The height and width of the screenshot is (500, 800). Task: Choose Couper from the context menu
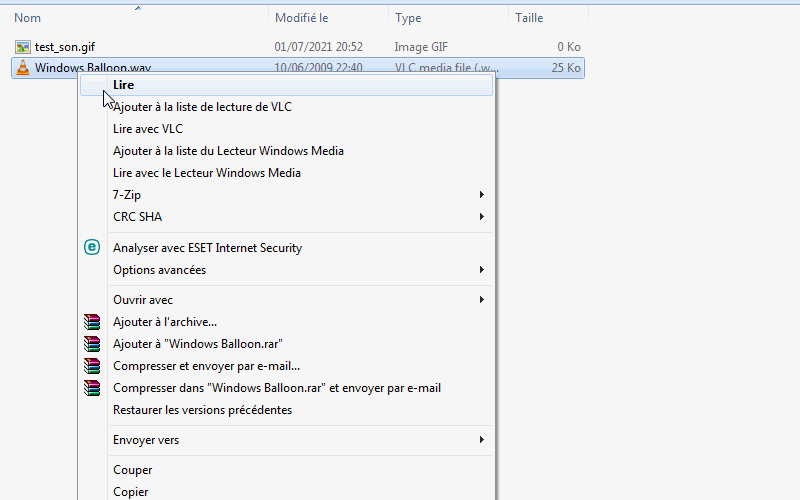(286, 470)
